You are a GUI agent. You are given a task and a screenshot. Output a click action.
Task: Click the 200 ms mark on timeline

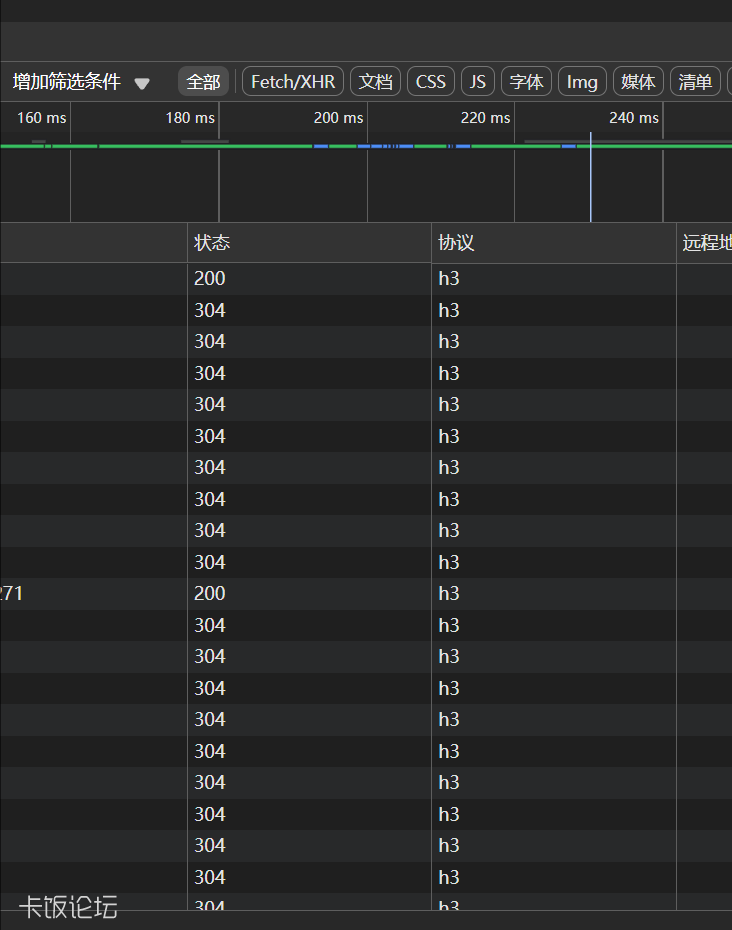point(339,118)
